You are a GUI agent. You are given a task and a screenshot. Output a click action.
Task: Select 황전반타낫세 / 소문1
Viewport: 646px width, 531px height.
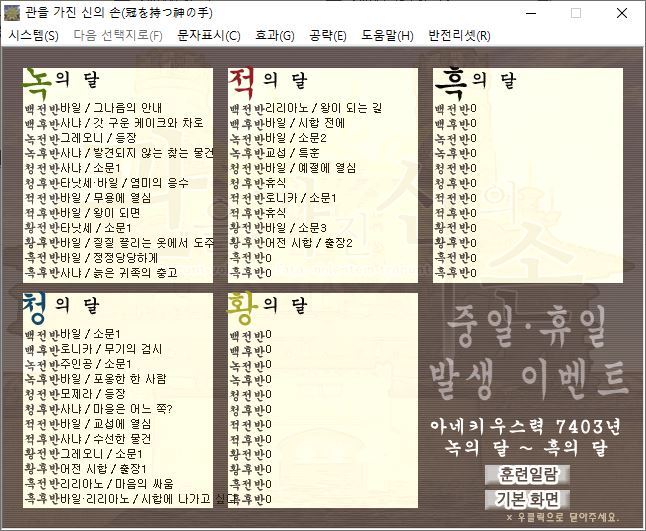point(77,228)
